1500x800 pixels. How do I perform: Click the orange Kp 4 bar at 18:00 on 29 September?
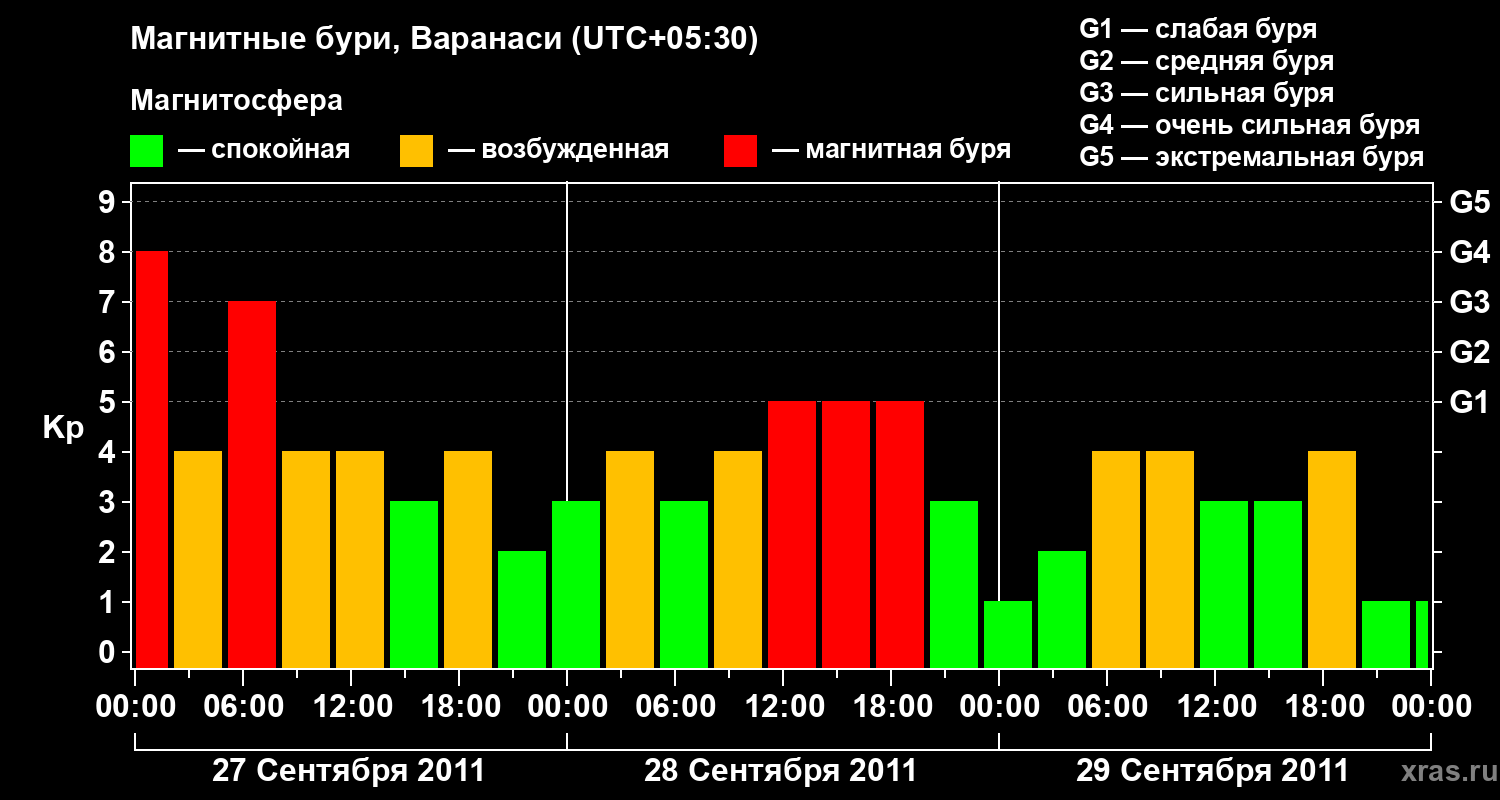(1332, 559)
